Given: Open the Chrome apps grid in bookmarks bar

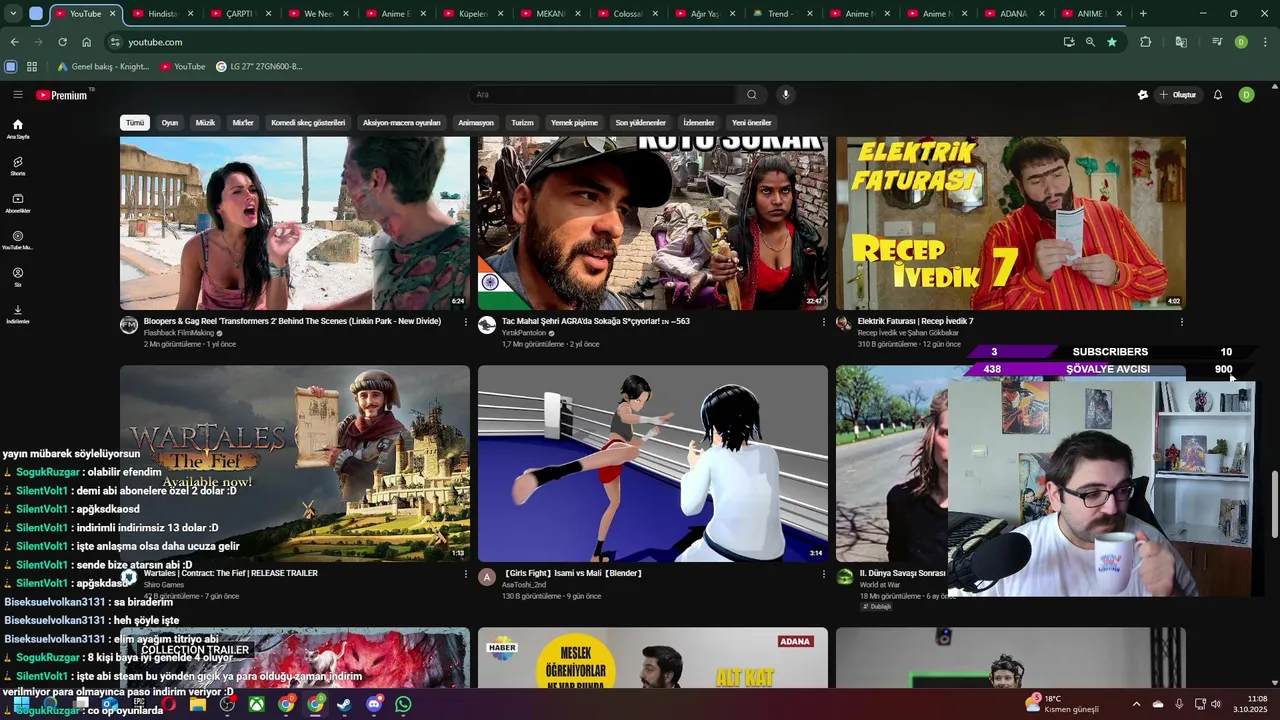Looking at the screenshot, I should click(32, 66).
